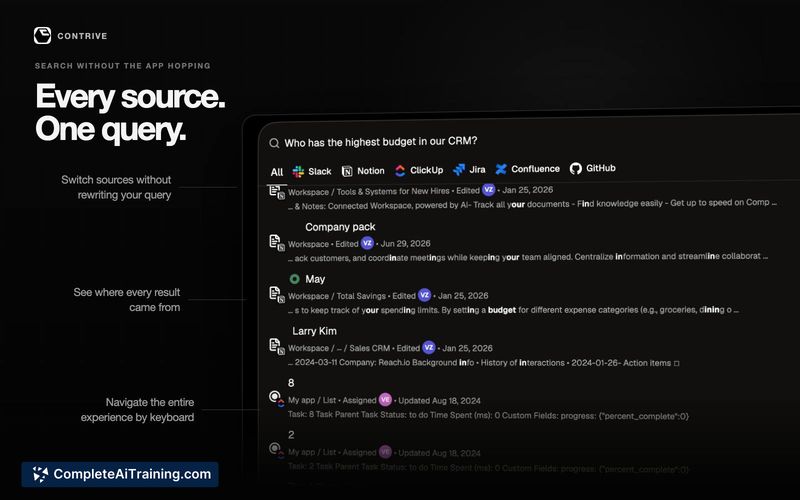The image size is (800, 500).
Task: Click the 'Sales CRM' breadcrumb text
Action: coord(369,348)
